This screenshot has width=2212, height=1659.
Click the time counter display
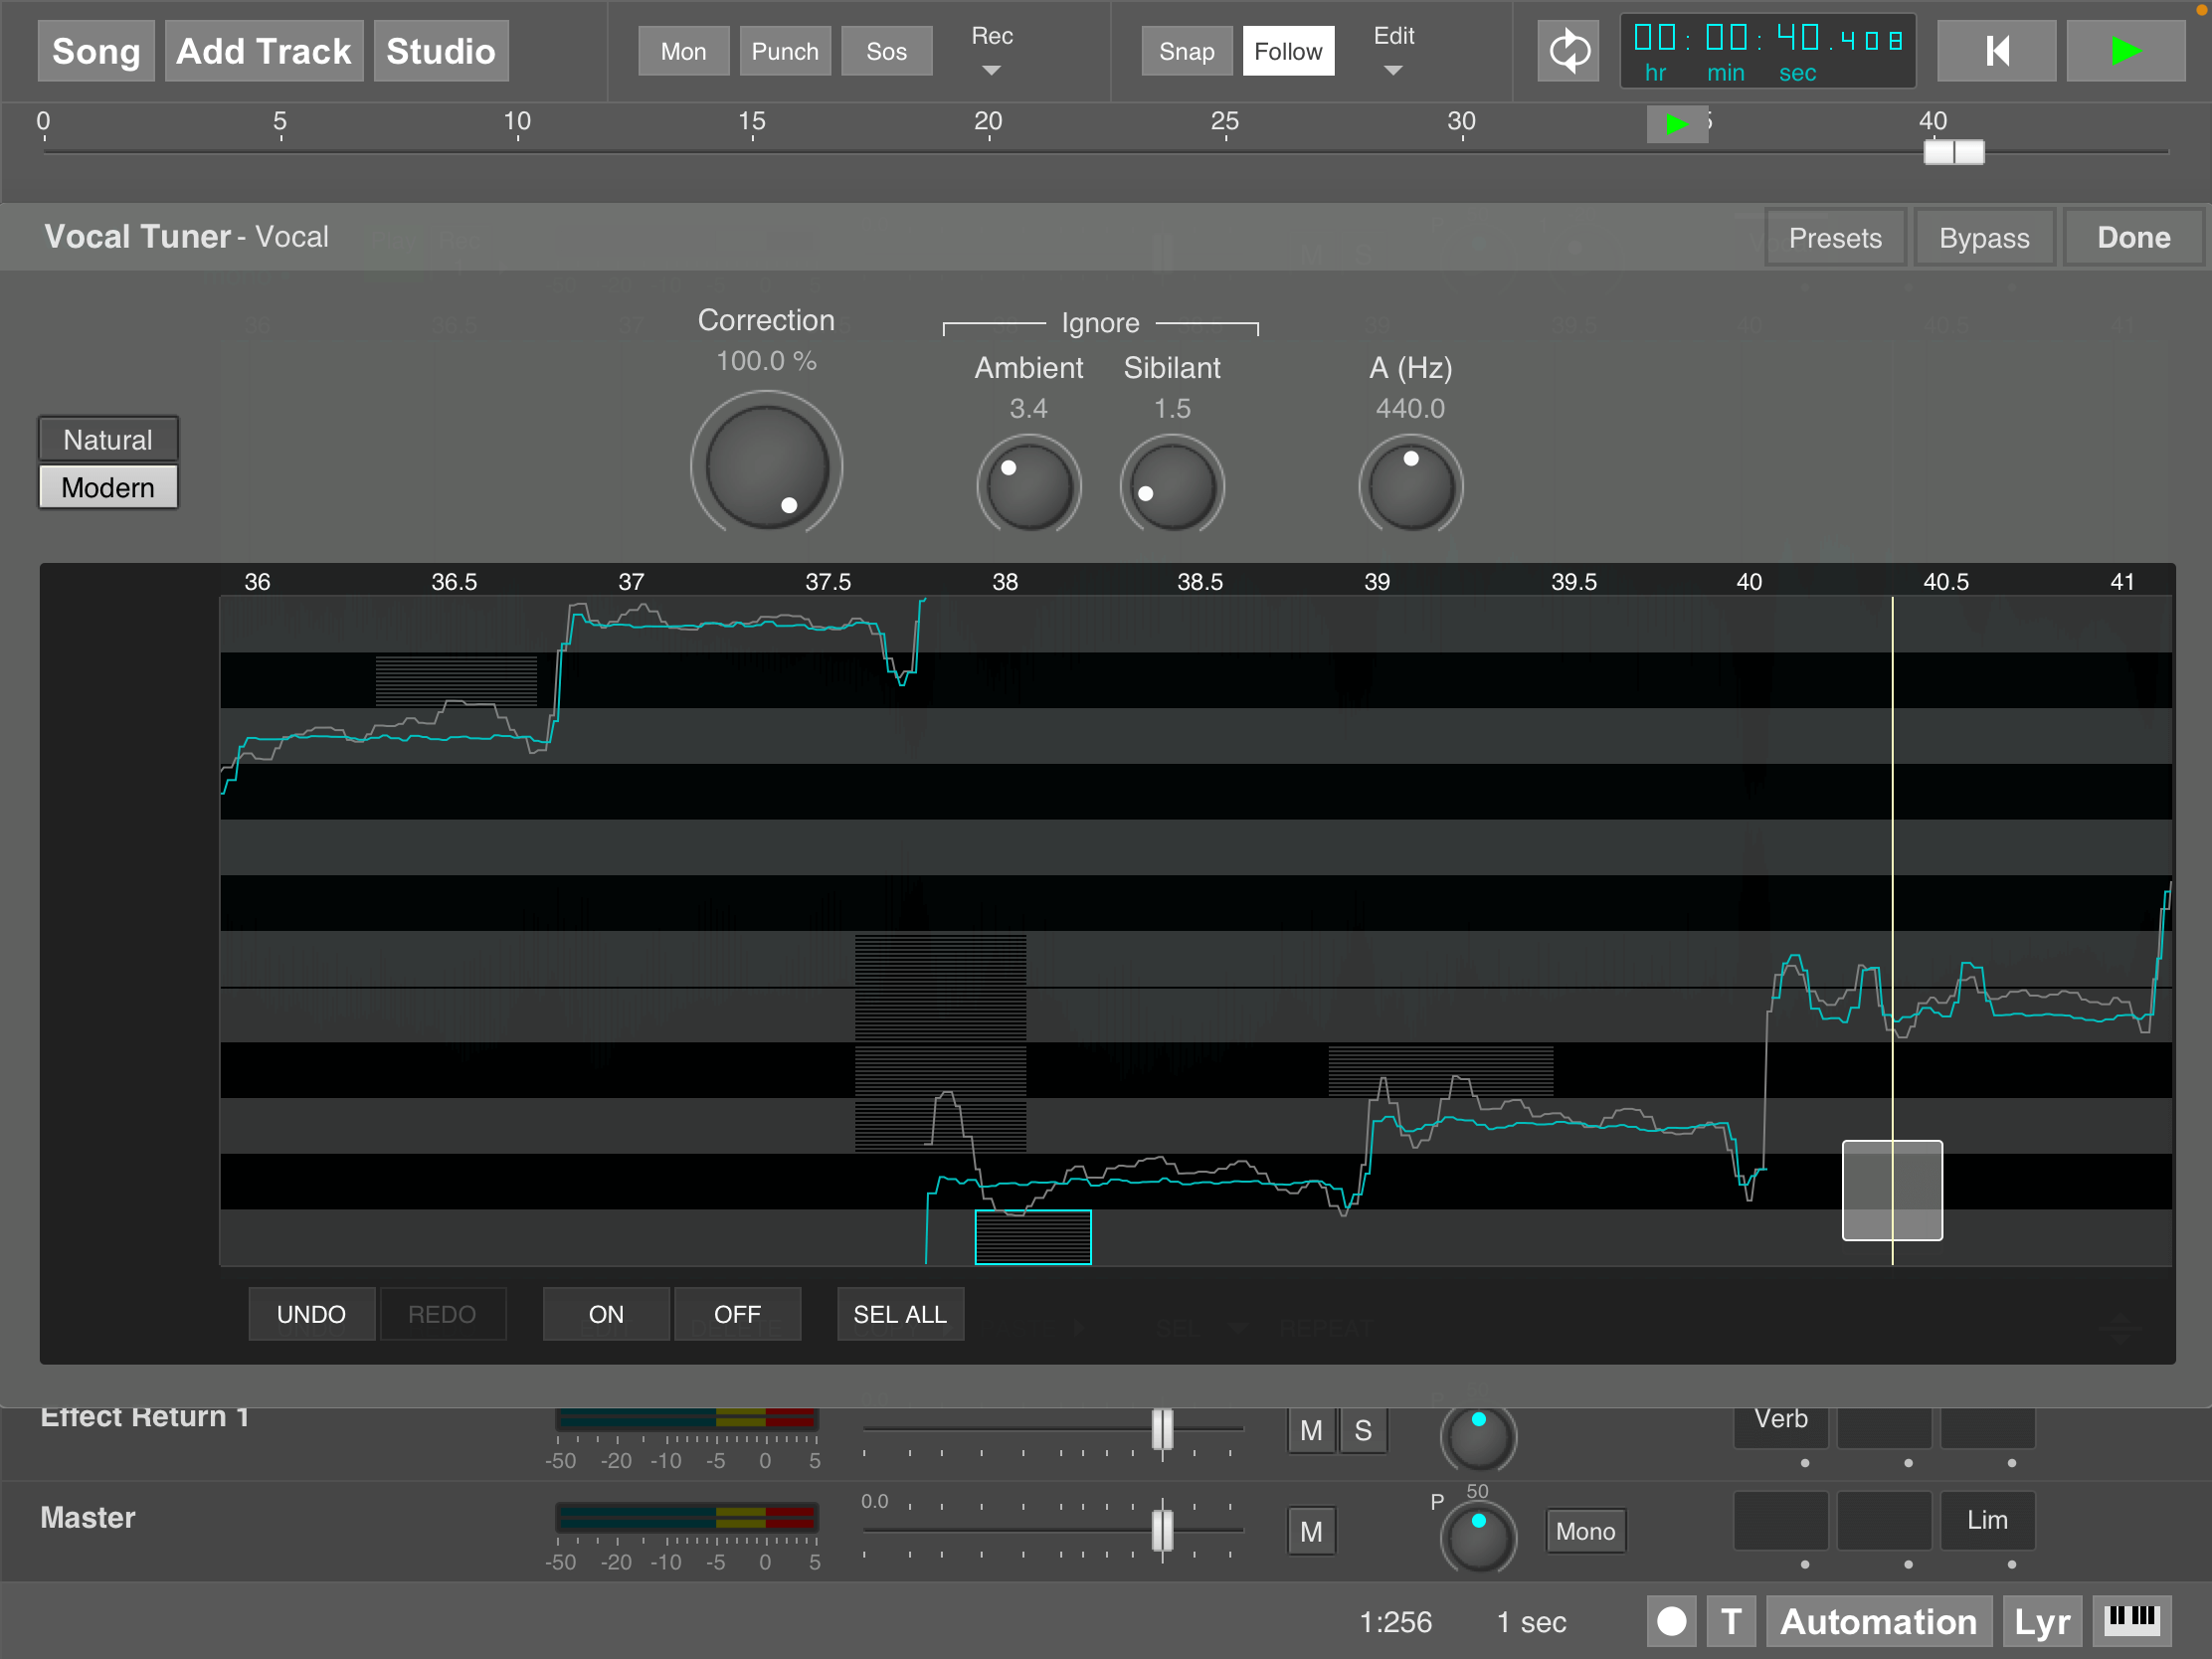click(x=1767, y=51)
